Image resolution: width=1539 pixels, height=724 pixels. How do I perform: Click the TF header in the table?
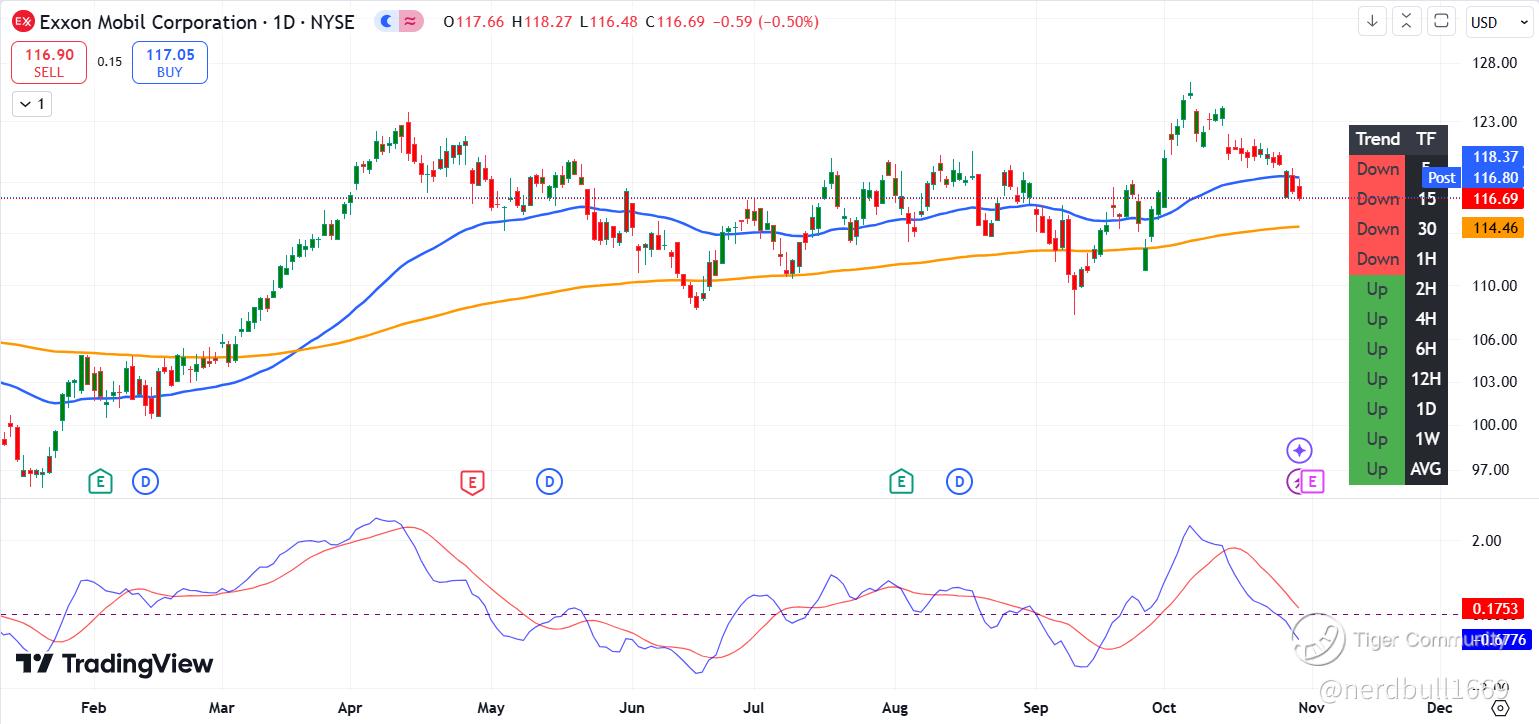tap(1426, 139)
